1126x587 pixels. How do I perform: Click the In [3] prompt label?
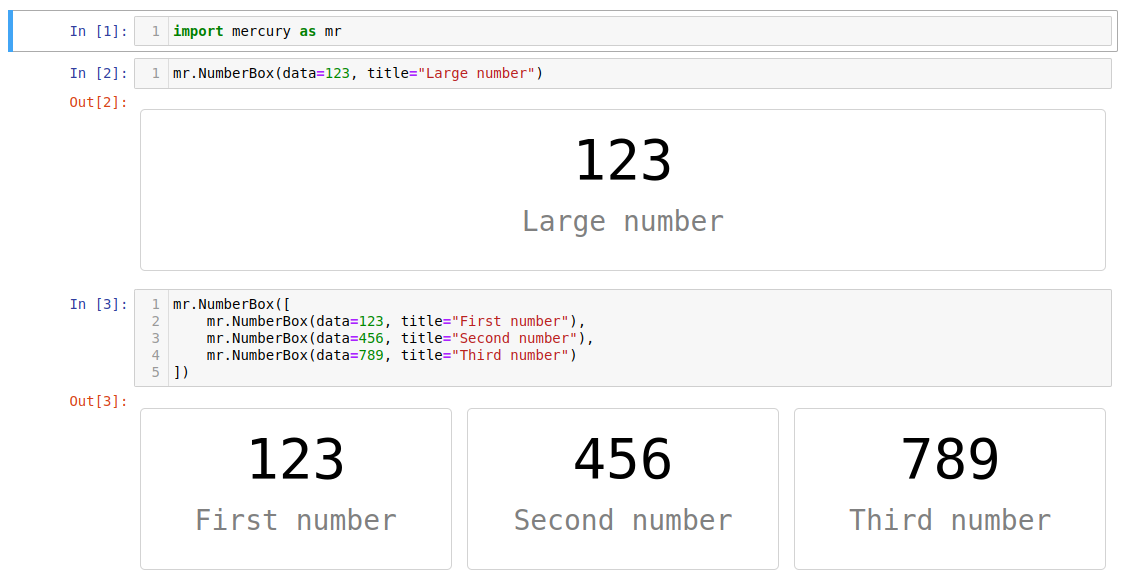click(97, 304)
